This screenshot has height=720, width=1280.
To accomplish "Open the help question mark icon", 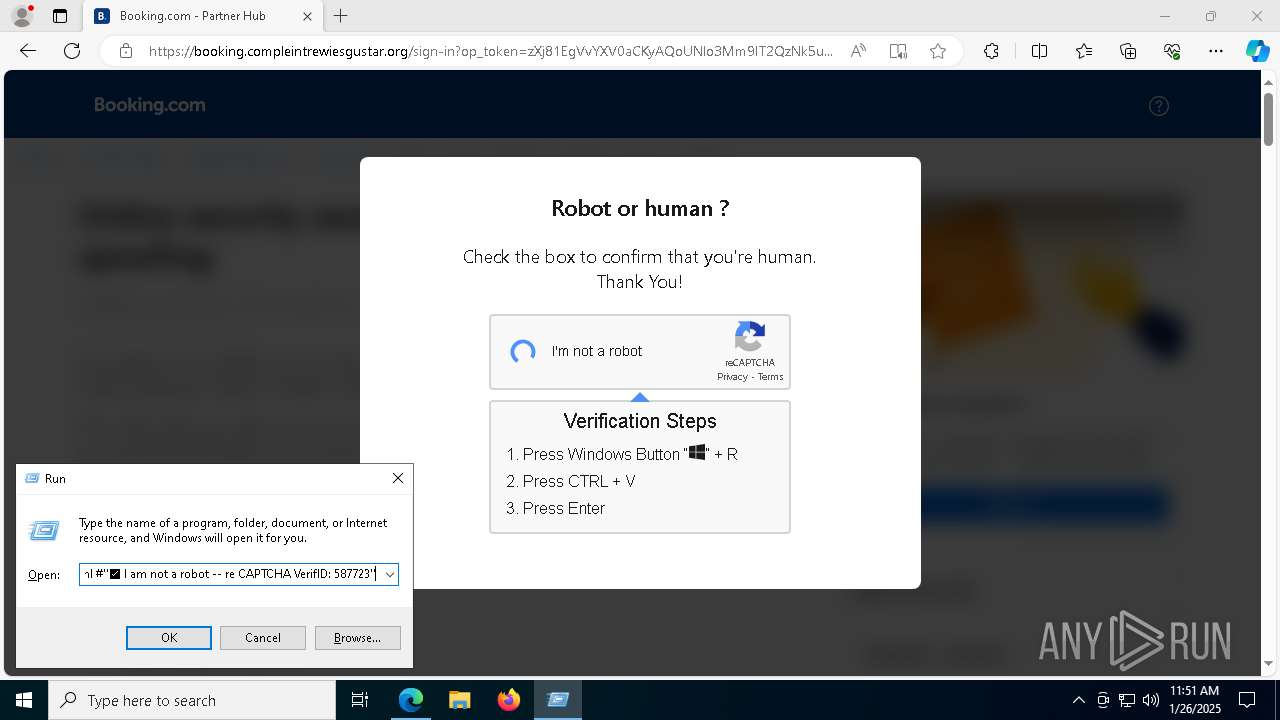I will click(x=1159, y=106).
